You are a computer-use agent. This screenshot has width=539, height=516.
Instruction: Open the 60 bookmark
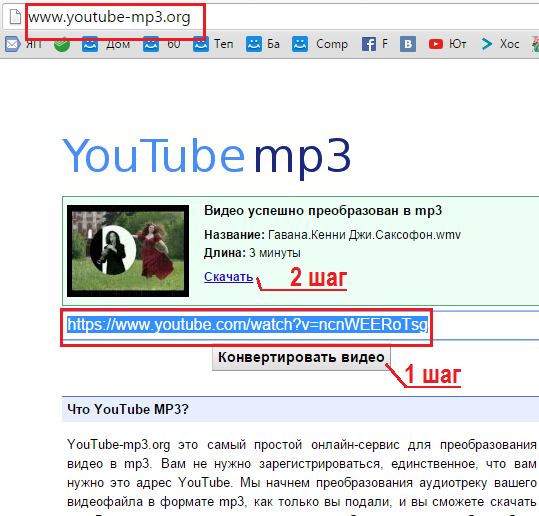point(162,44)
